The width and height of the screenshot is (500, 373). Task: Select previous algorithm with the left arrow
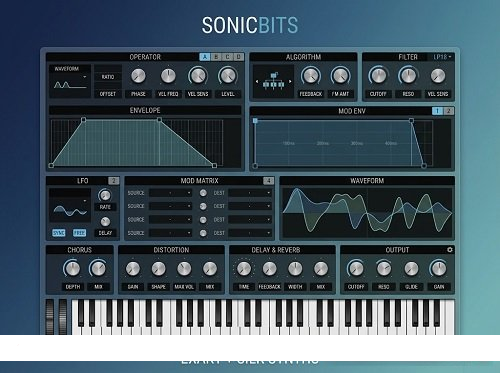[257, 81]
